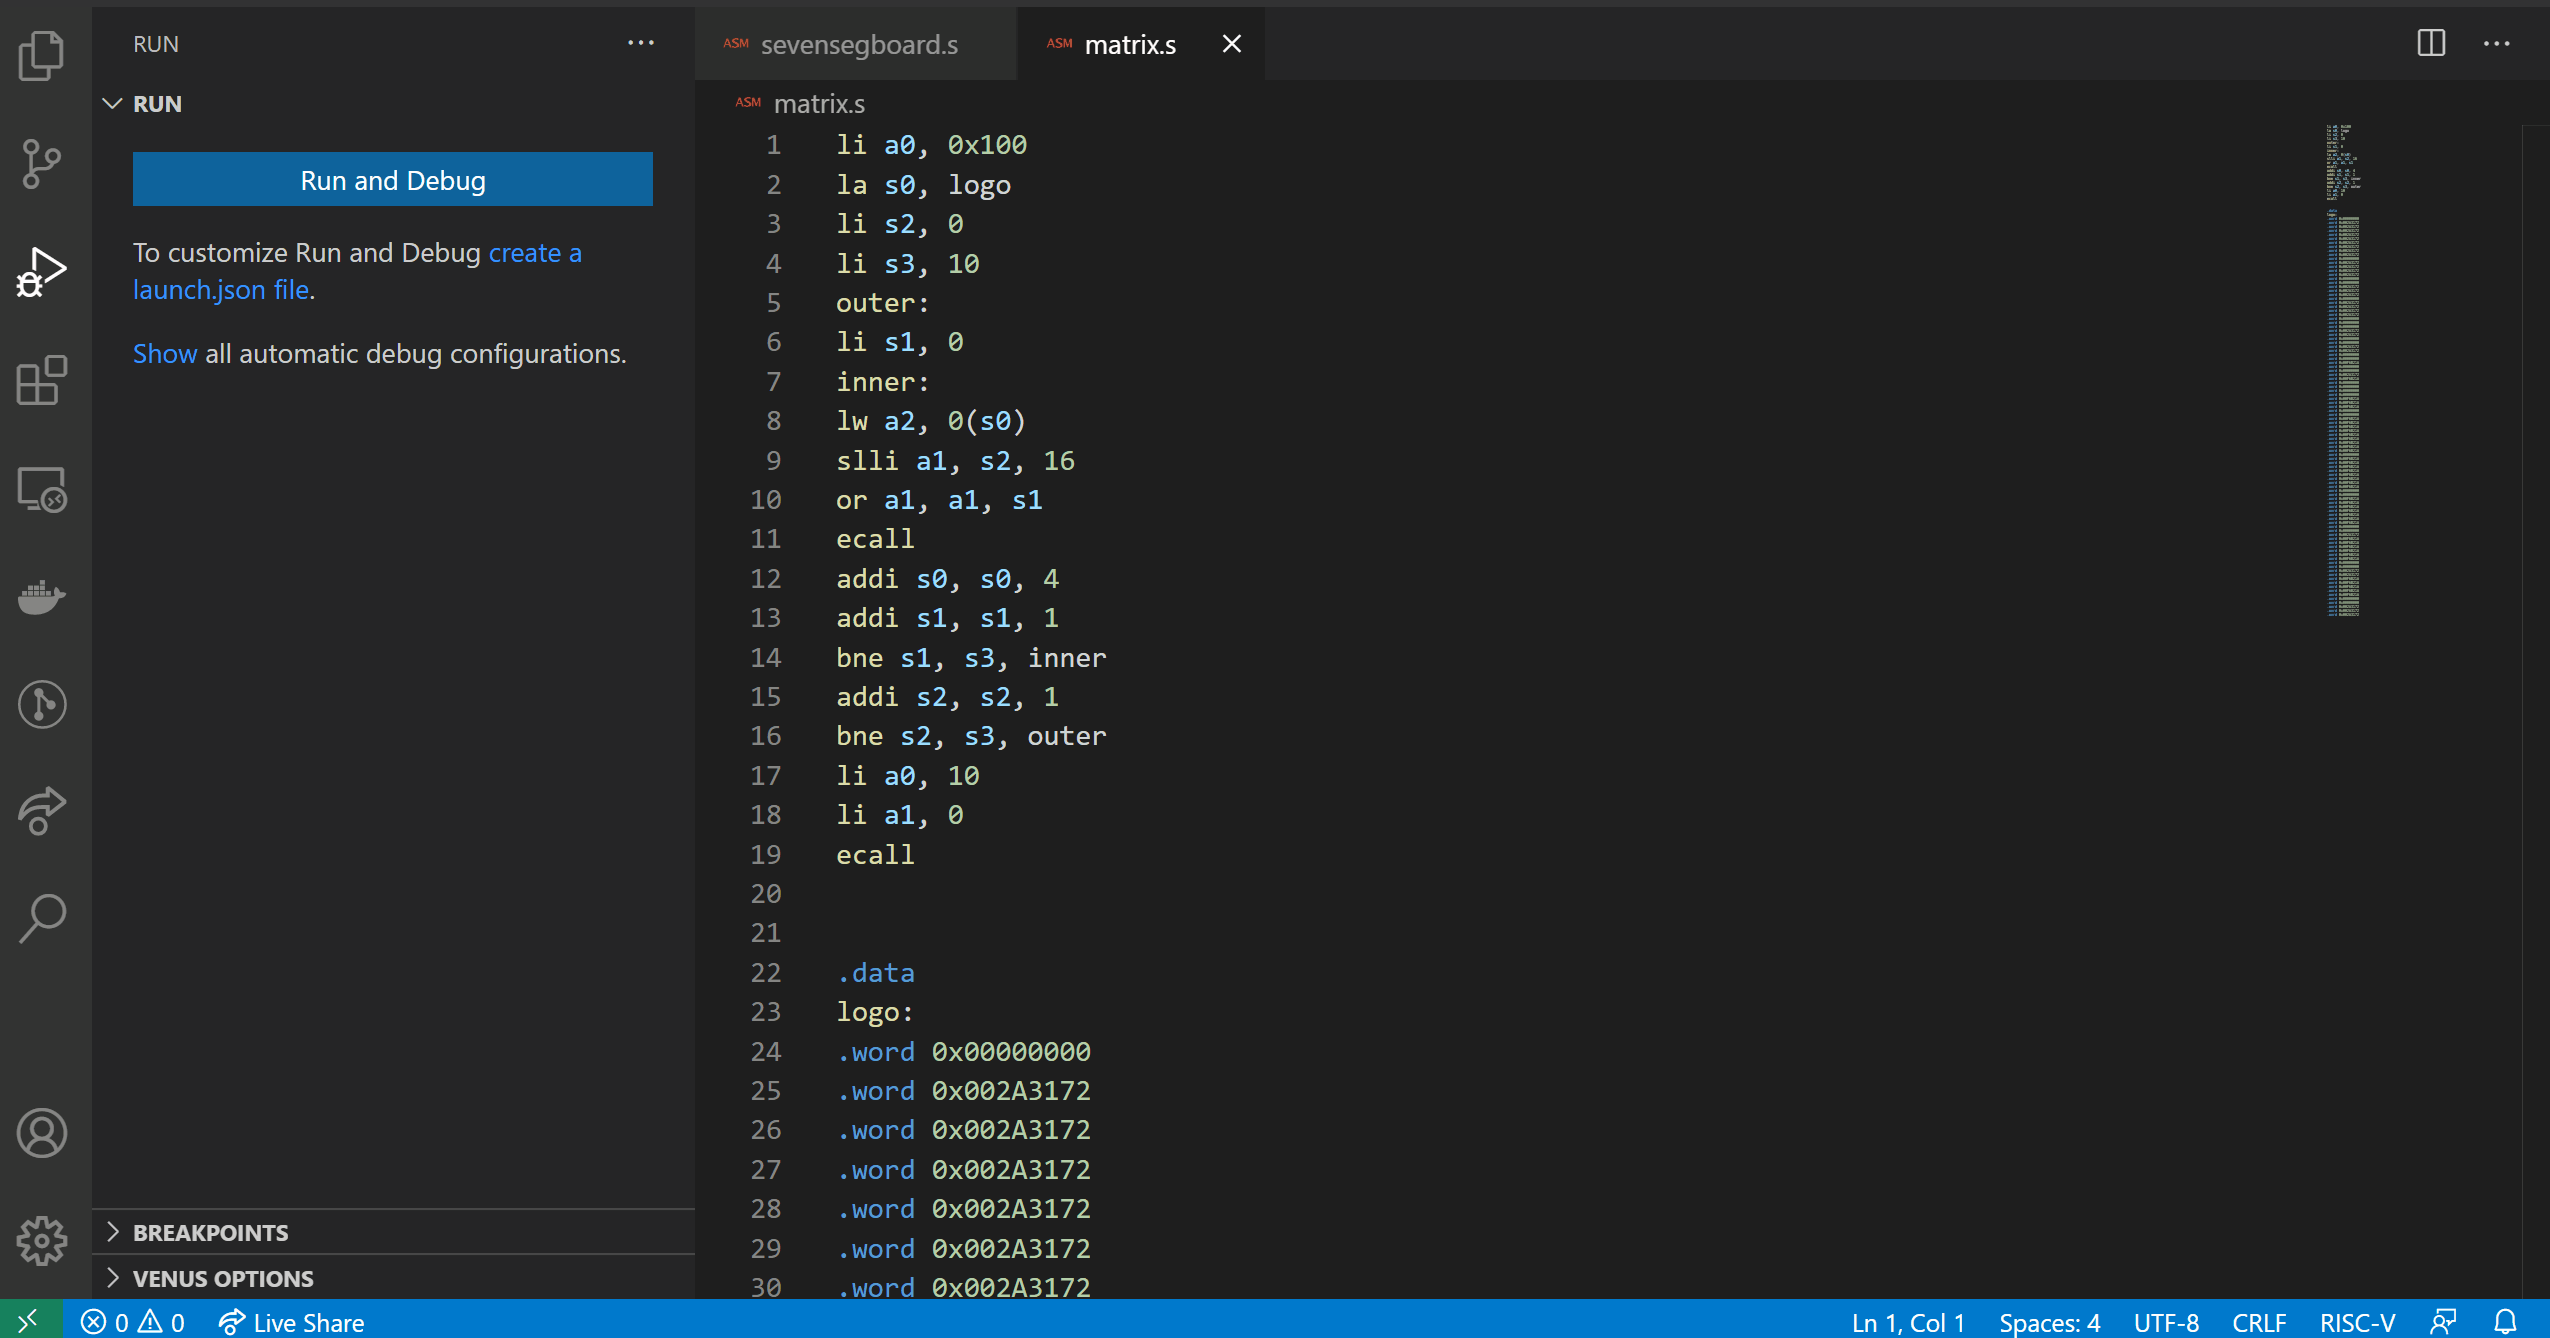Open the Source Control view
The height and width of the screenshot is (1338, 2550).
coord(42,163)
